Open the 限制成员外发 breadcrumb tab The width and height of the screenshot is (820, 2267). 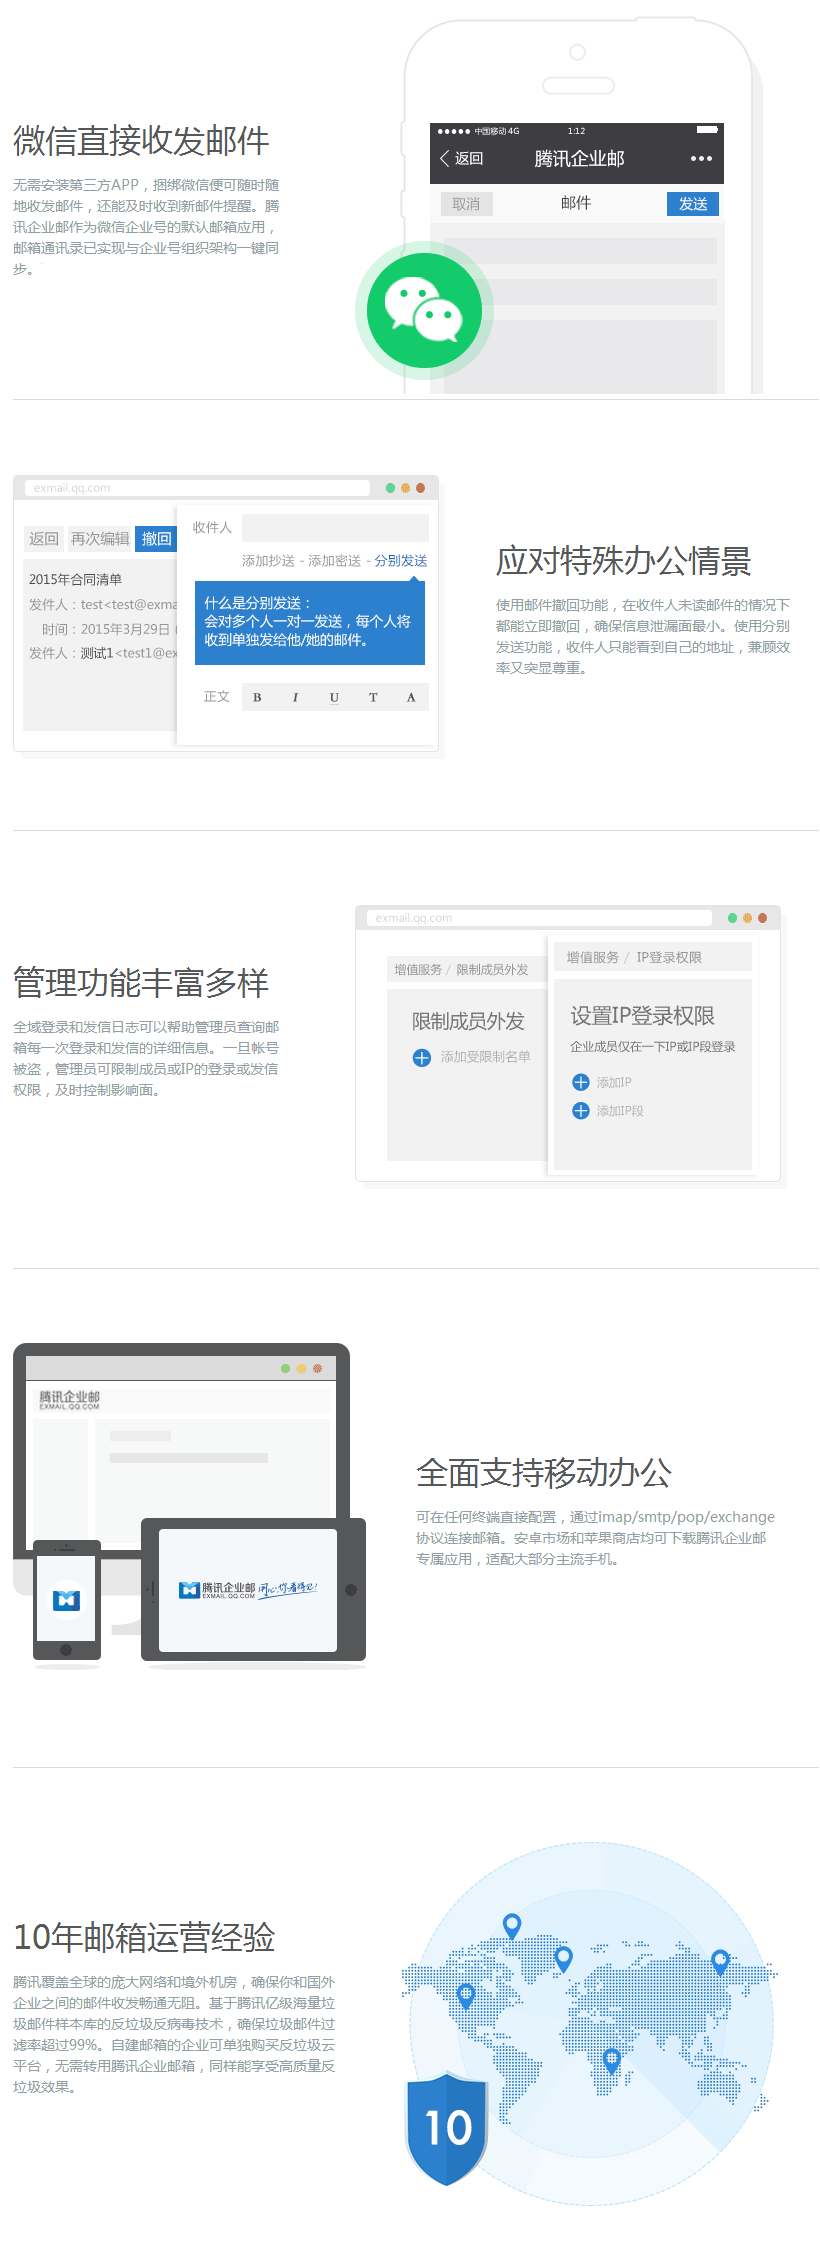click(492, 969)
